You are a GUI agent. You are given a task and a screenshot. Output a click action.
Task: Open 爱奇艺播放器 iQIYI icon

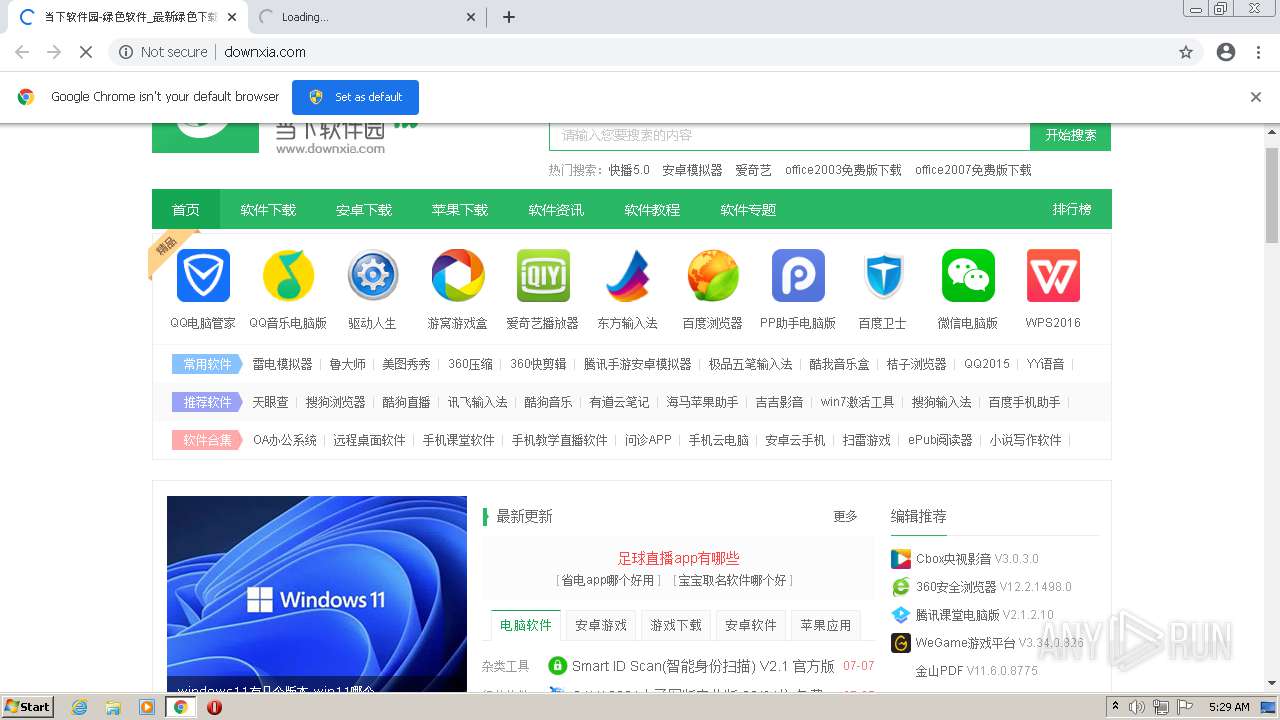coord(543,276)
